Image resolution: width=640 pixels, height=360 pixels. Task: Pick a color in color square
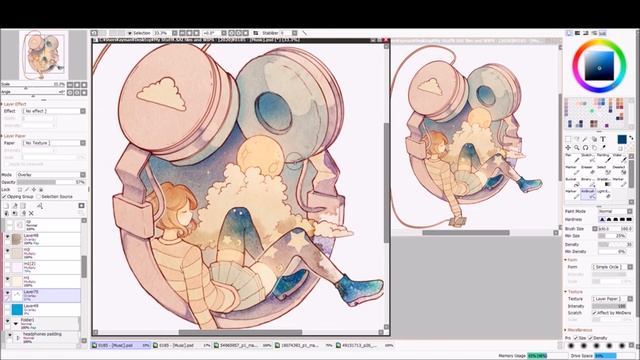point(599,66)
